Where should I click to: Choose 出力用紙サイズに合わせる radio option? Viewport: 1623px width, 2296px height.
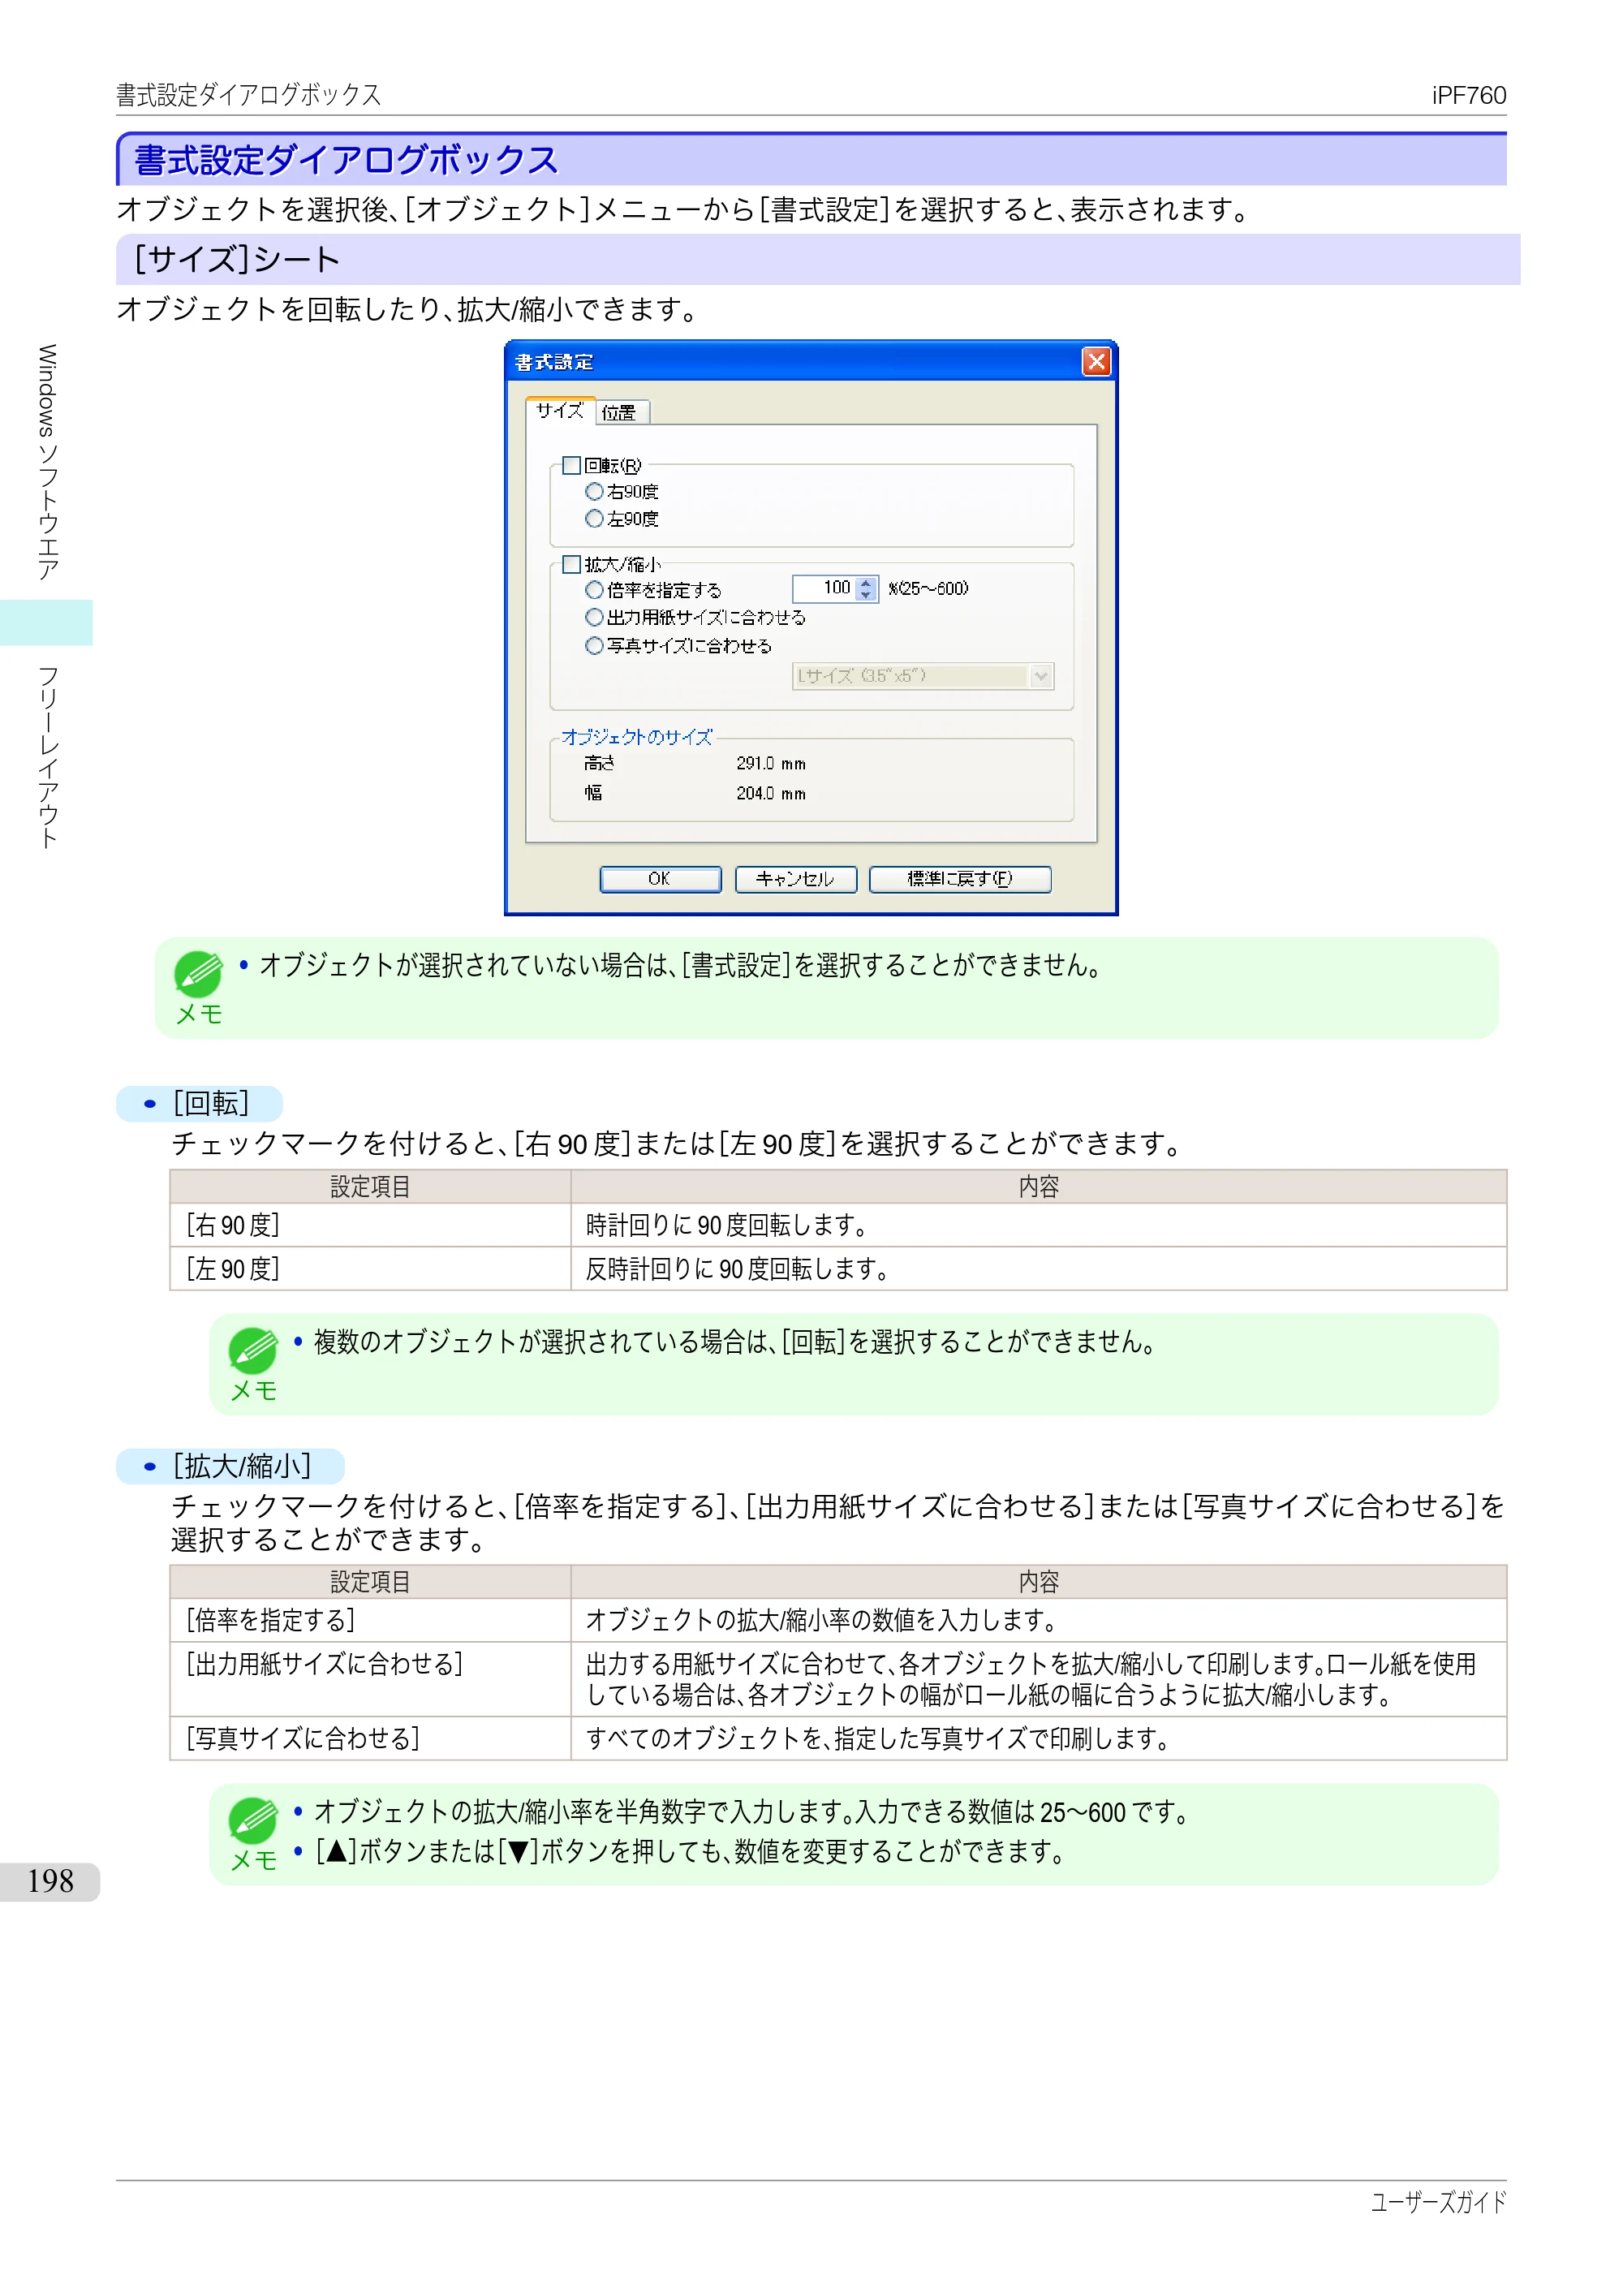coord(594,617)
